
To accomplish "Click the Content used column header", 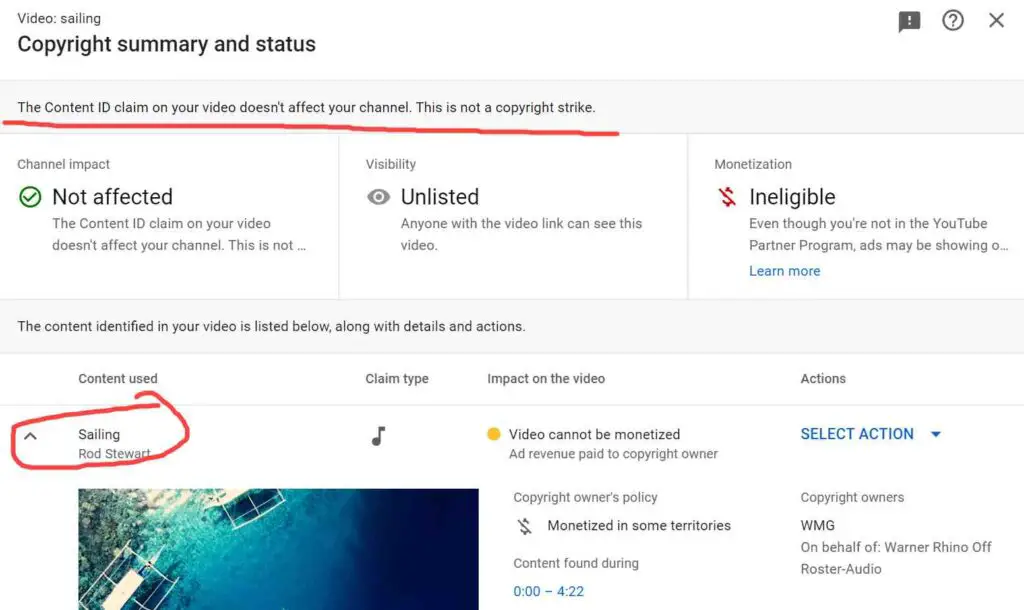I will (118, 379).
